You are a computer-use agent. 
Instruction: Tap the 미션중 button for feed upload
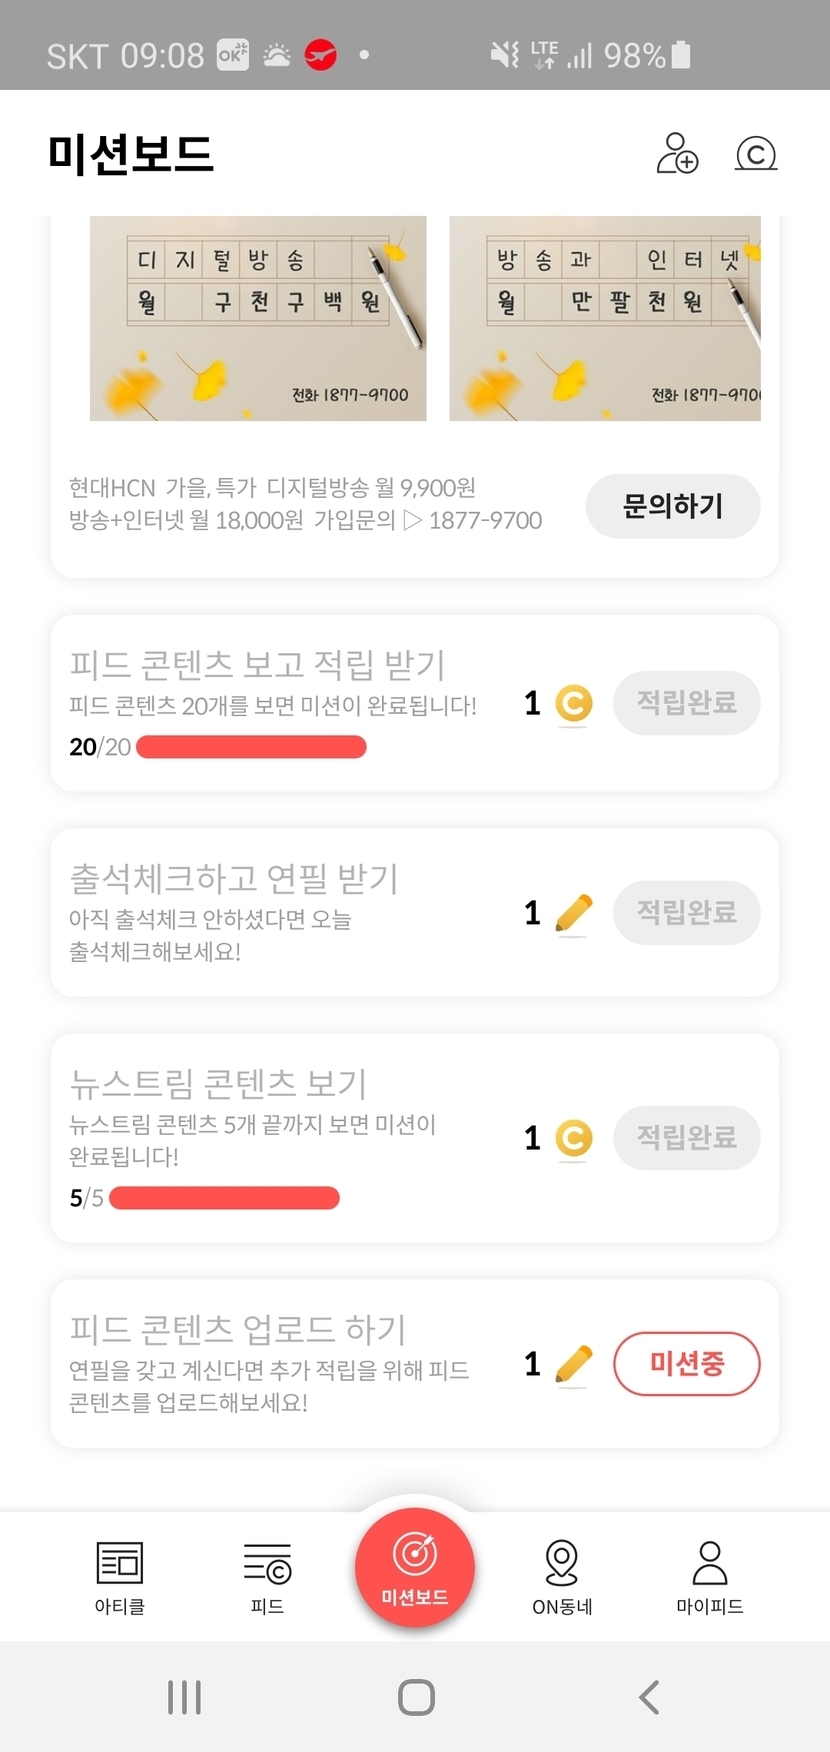(x=687, y=1363)
